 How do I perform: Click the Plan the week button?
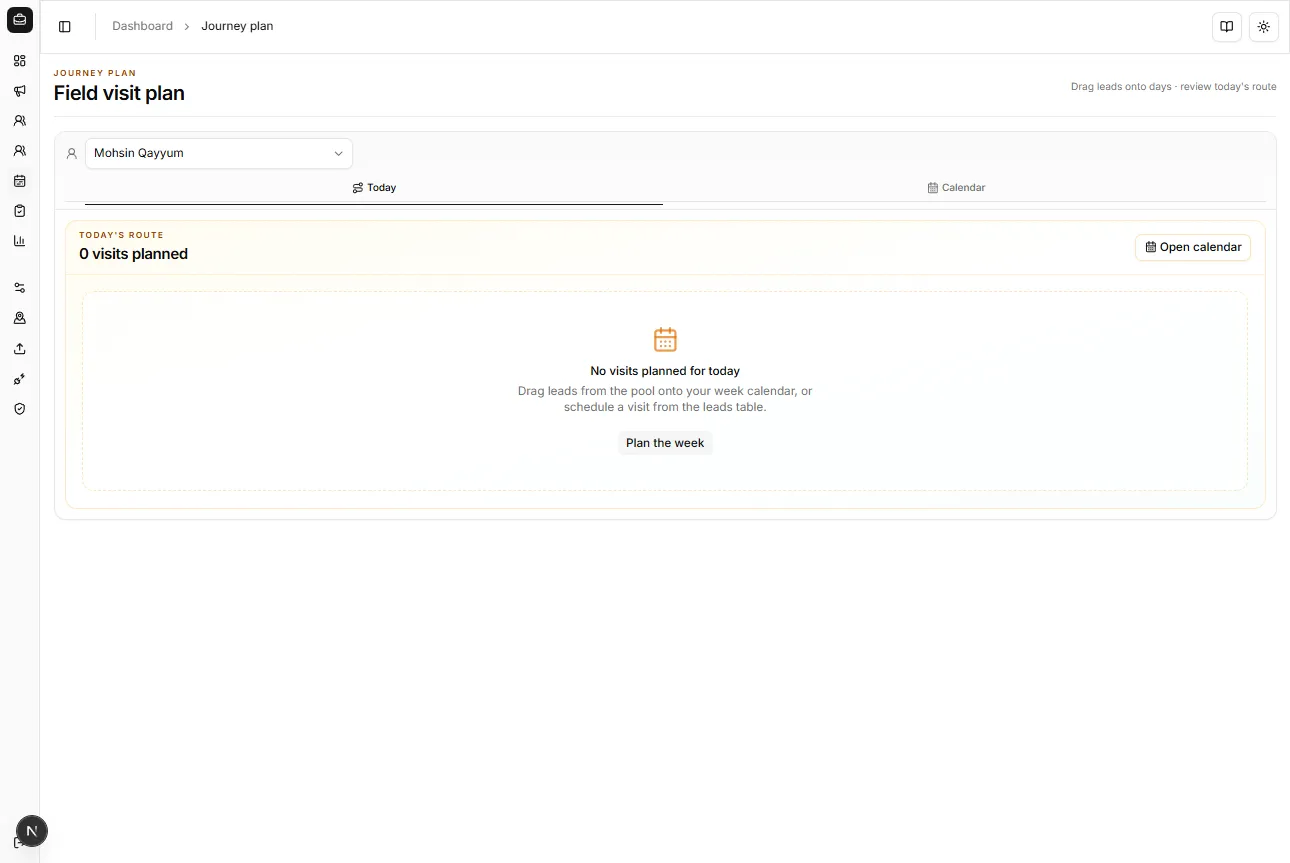coord(665,443)
